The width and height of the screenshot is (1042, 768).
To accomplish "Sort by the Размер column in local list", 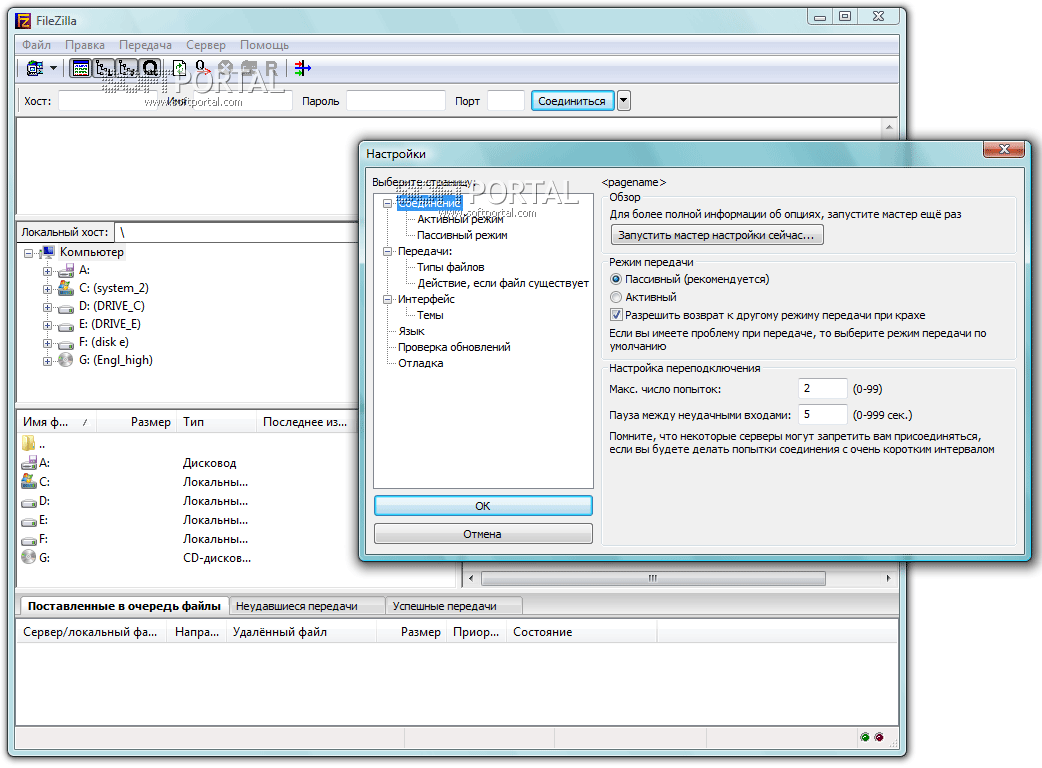I will 136,422.
